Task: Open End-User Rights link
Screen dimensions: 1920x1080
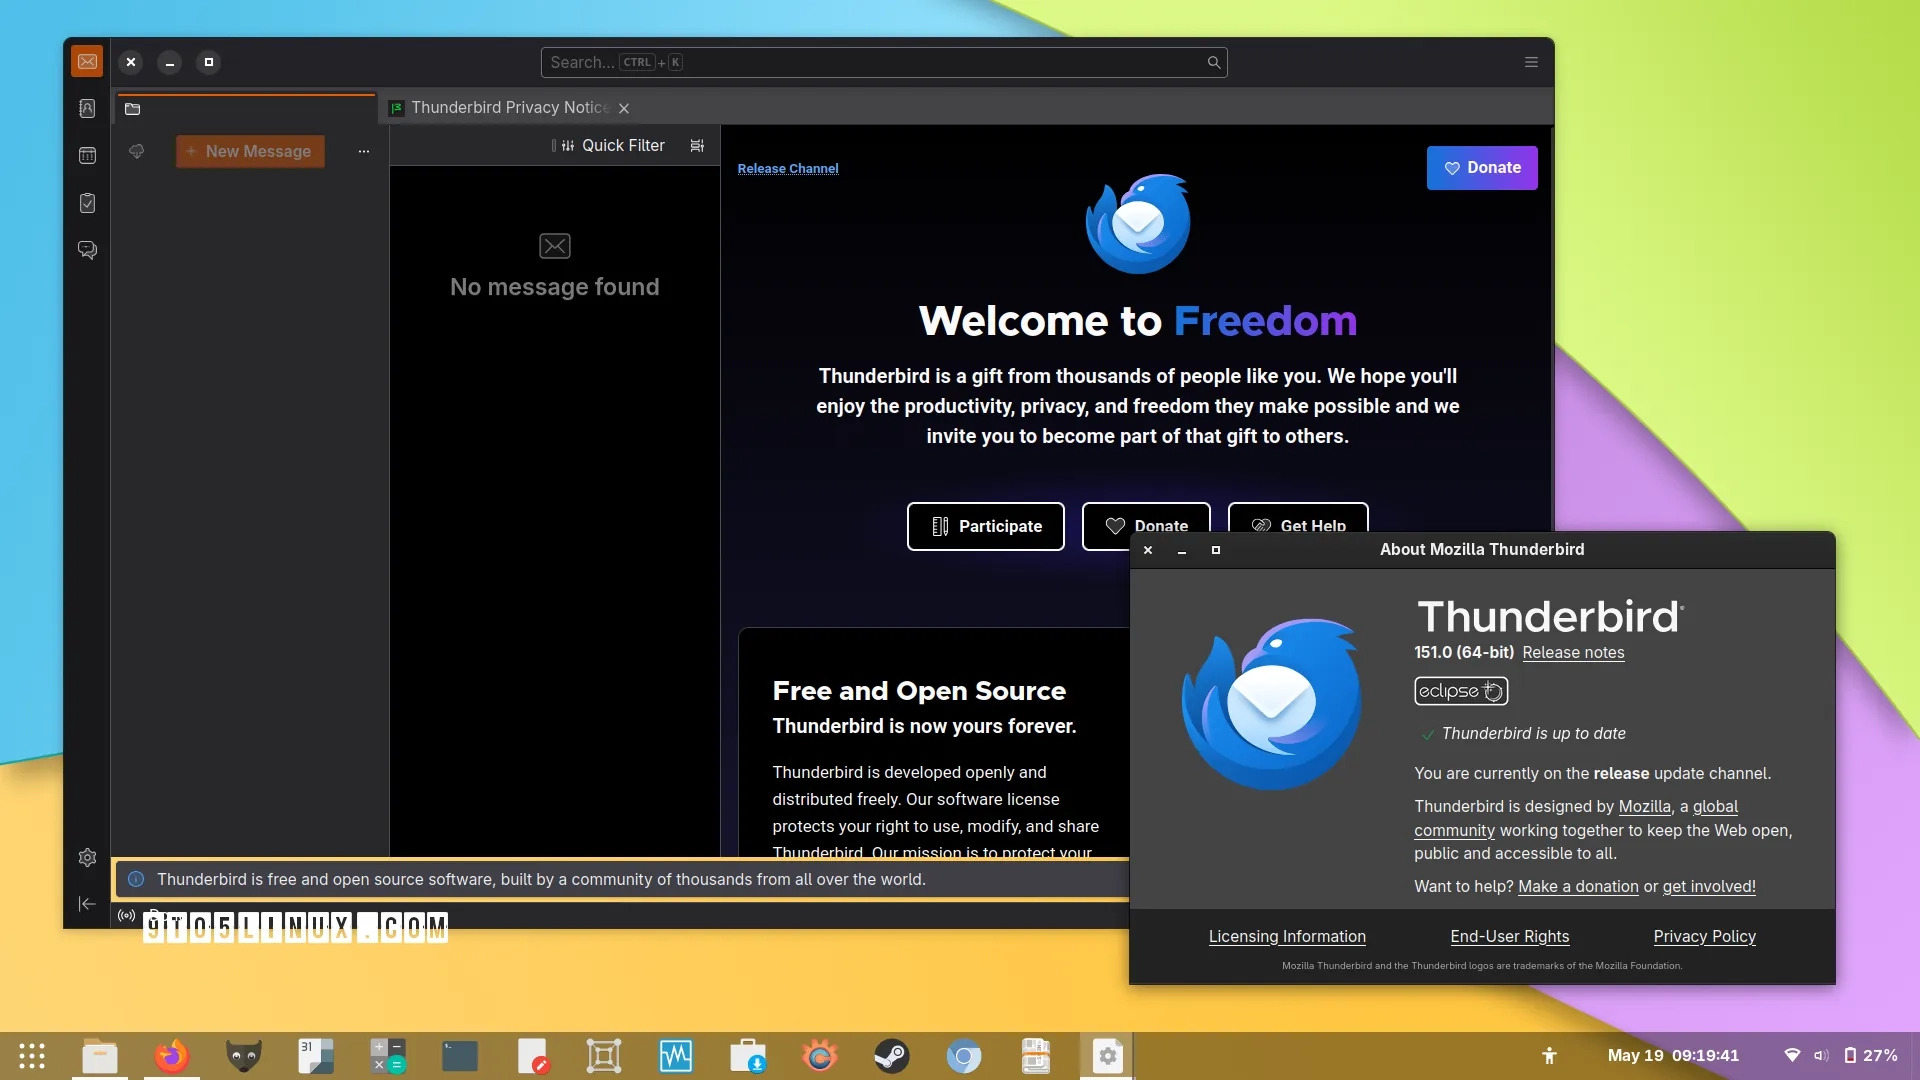Action: pos(1509,936)
